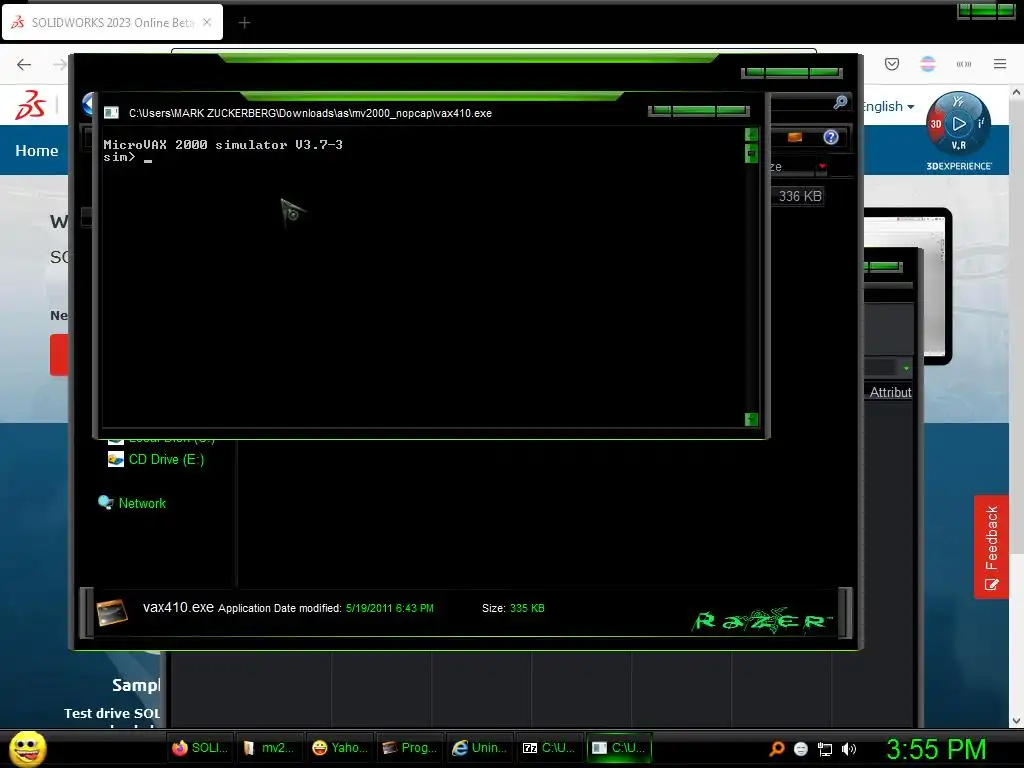Image resolution: width=1024 pixels, height=768 pixels.
Task: Open the 7-Zip C:\U... taskbar button
Action: (x=549, y=748)
